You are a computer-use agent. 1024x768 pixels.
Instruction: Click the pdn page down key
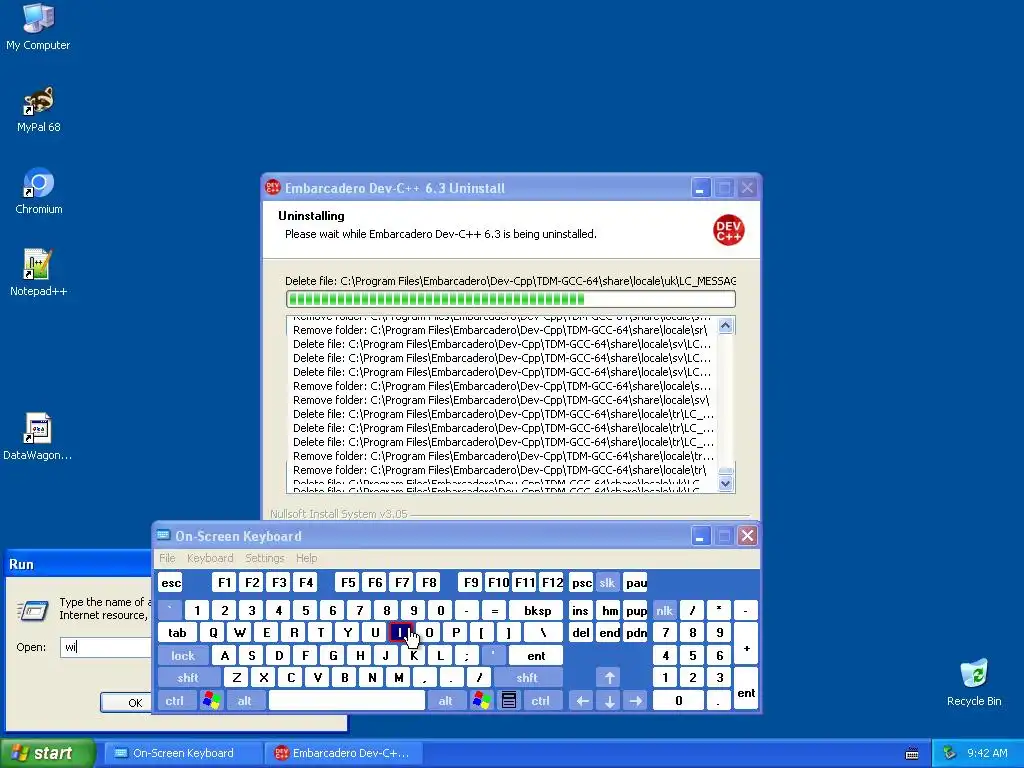click(636, 632)
